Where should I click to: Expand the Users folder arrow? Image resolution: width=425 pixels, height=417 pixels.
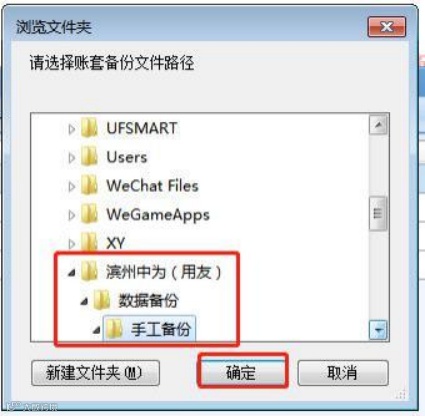tap(71, 157)
